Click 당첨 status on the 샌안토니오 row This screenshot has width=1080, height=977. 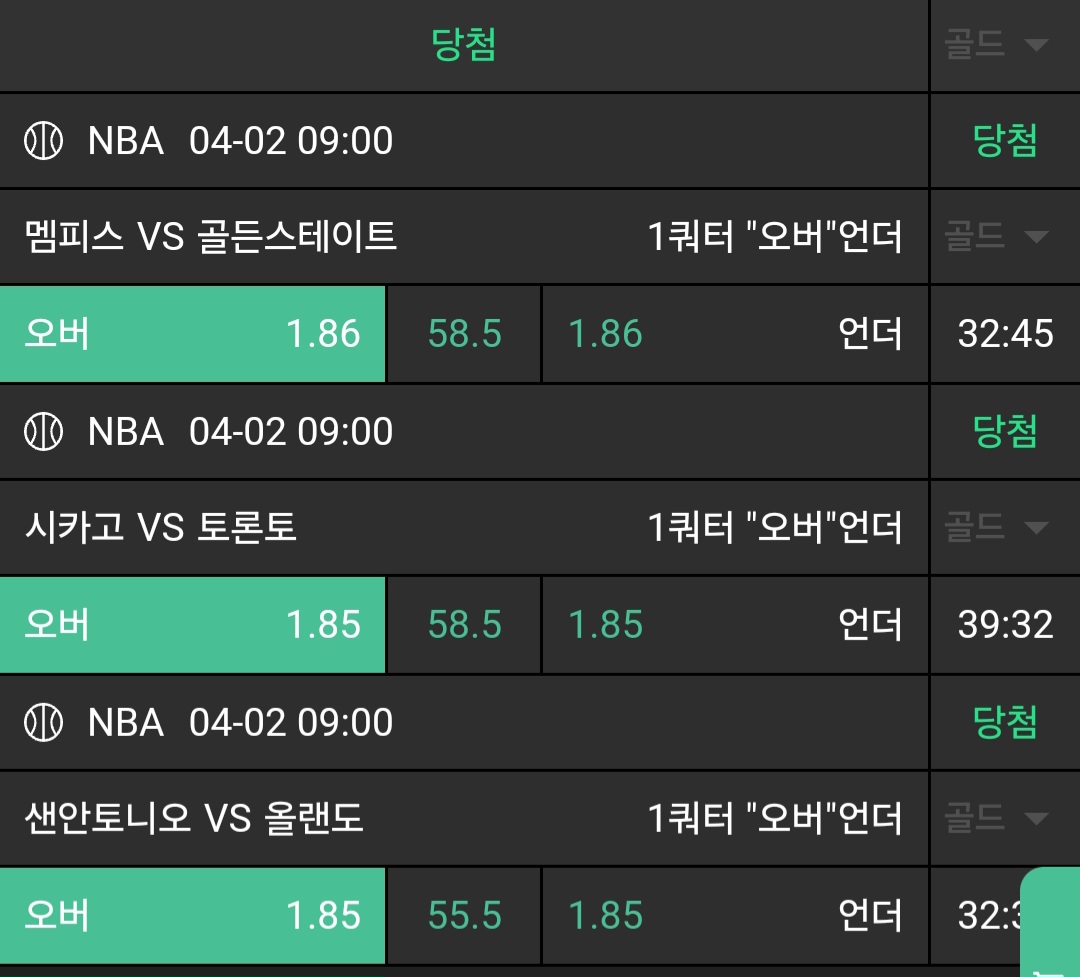coord(1005,722)
